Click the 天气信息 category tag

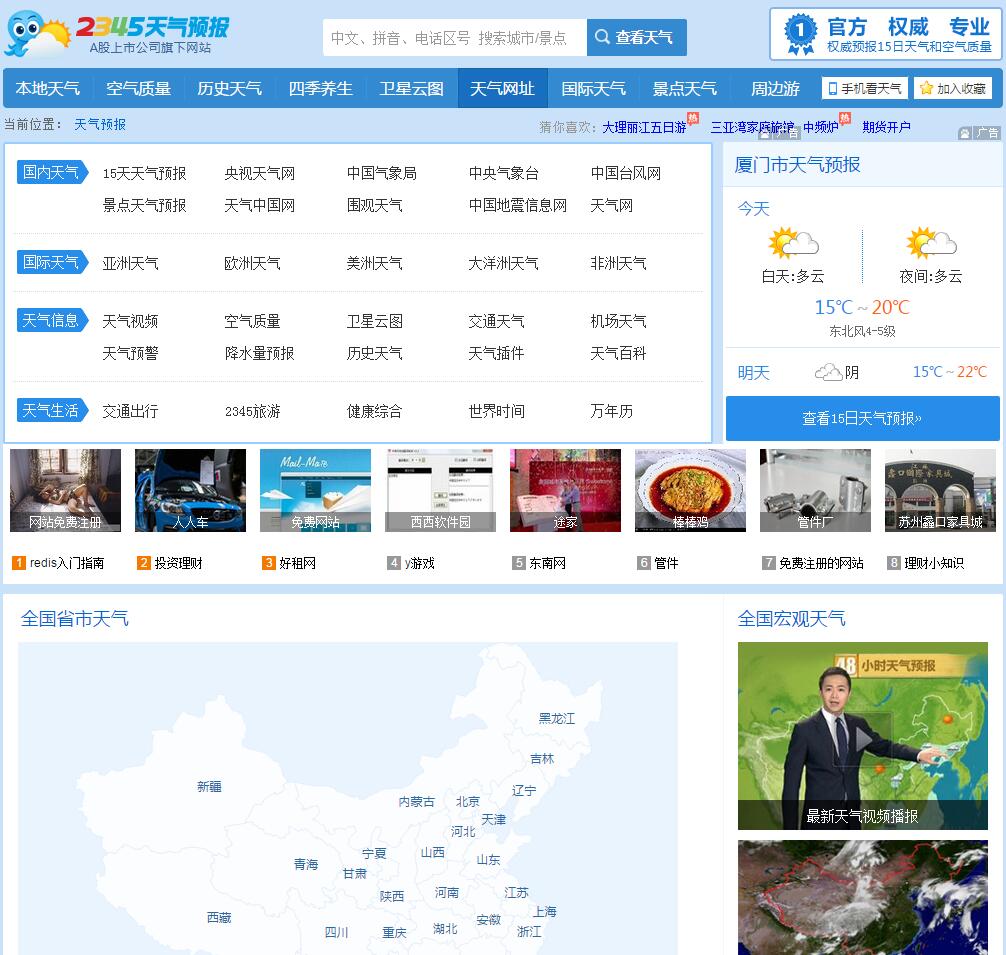tap(51, 319)
